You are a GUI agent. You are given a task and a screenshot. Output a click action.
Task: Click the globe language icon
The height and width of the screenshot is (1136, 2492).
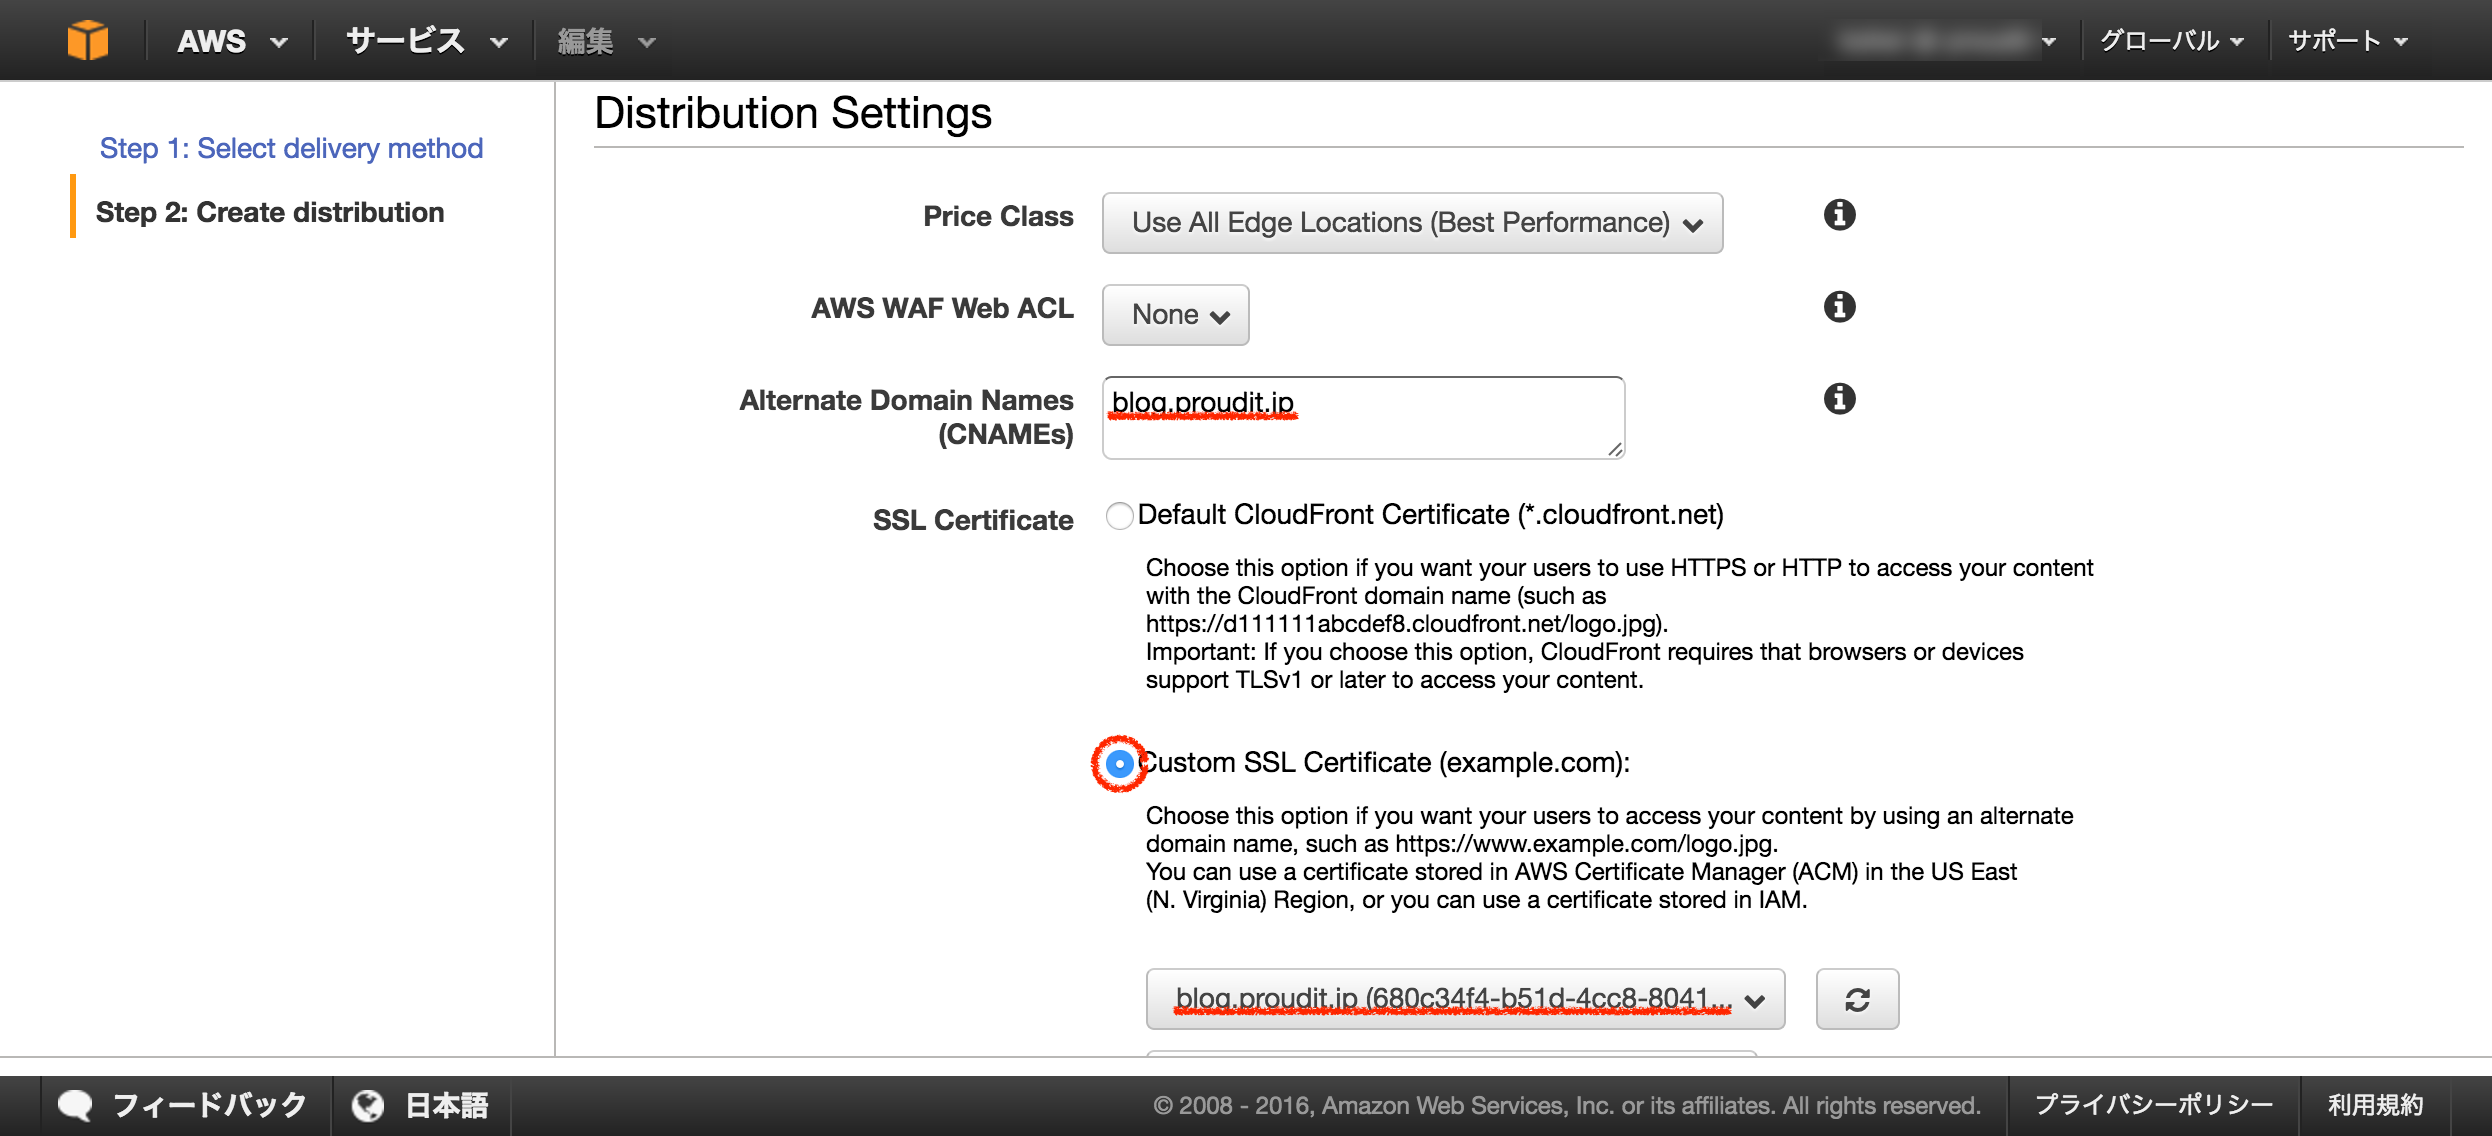[x=368, y=1105]
